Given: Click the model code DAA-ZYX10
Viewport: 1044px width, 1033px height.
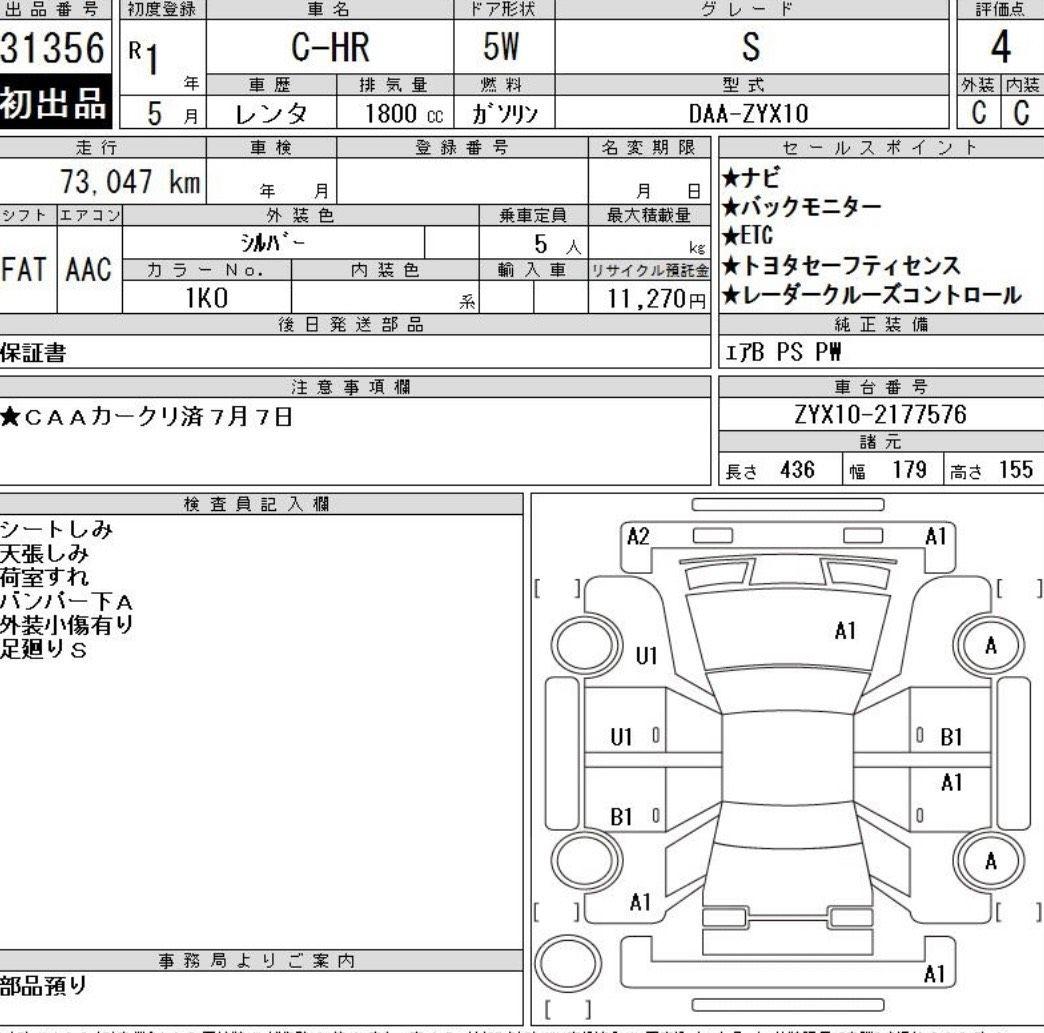Looking at the screenshot, I should [749, 113].
